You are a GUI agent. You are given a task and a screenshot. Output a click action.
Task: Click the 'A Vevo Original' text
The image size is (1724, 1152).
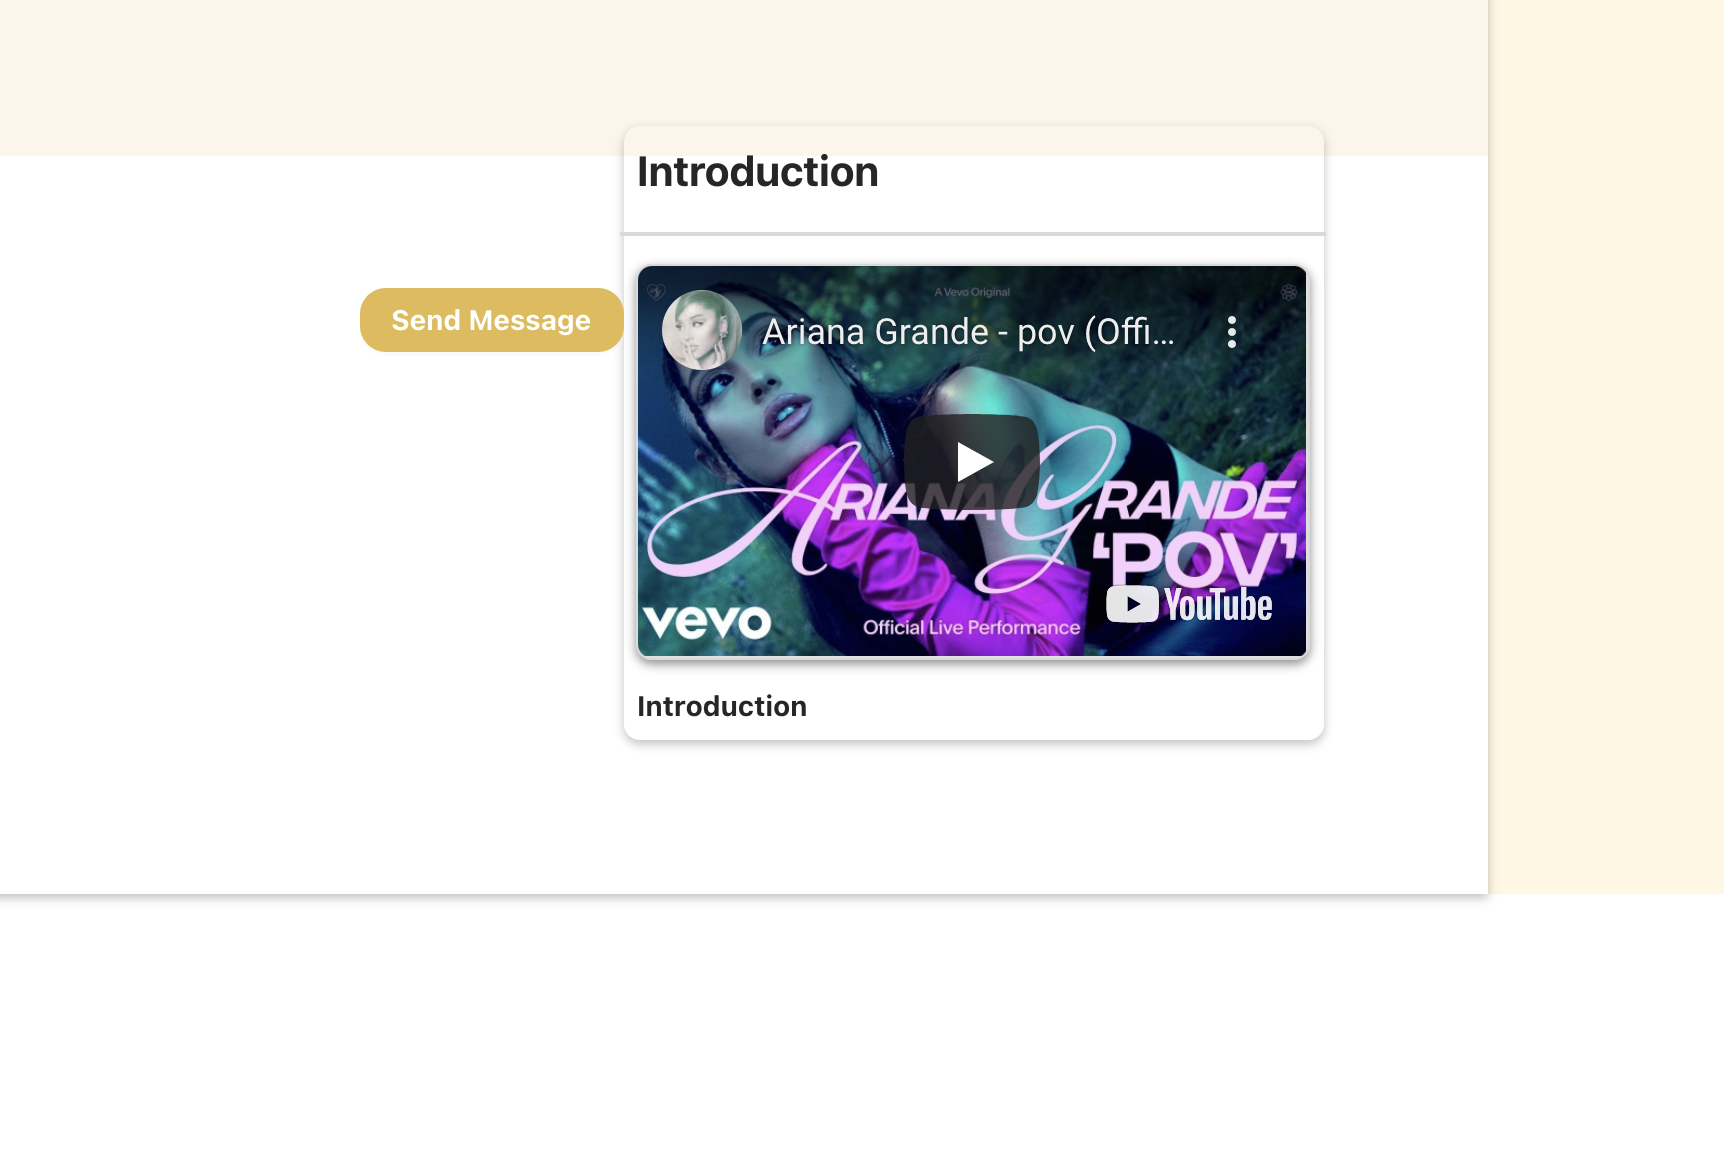(x=972, y=292)
